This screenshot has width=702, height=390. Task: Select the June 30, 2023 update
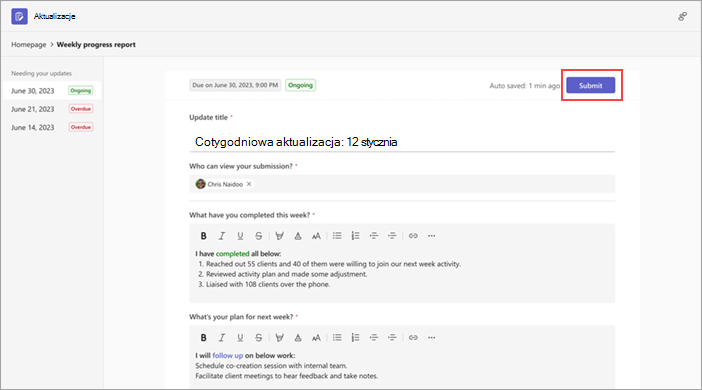point(52,90)
